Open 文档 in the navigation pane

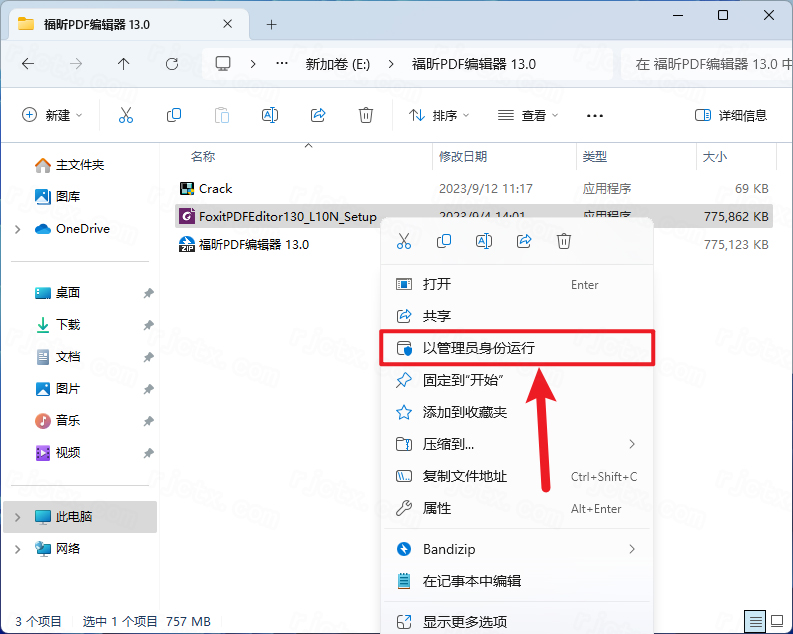(57, 357)
